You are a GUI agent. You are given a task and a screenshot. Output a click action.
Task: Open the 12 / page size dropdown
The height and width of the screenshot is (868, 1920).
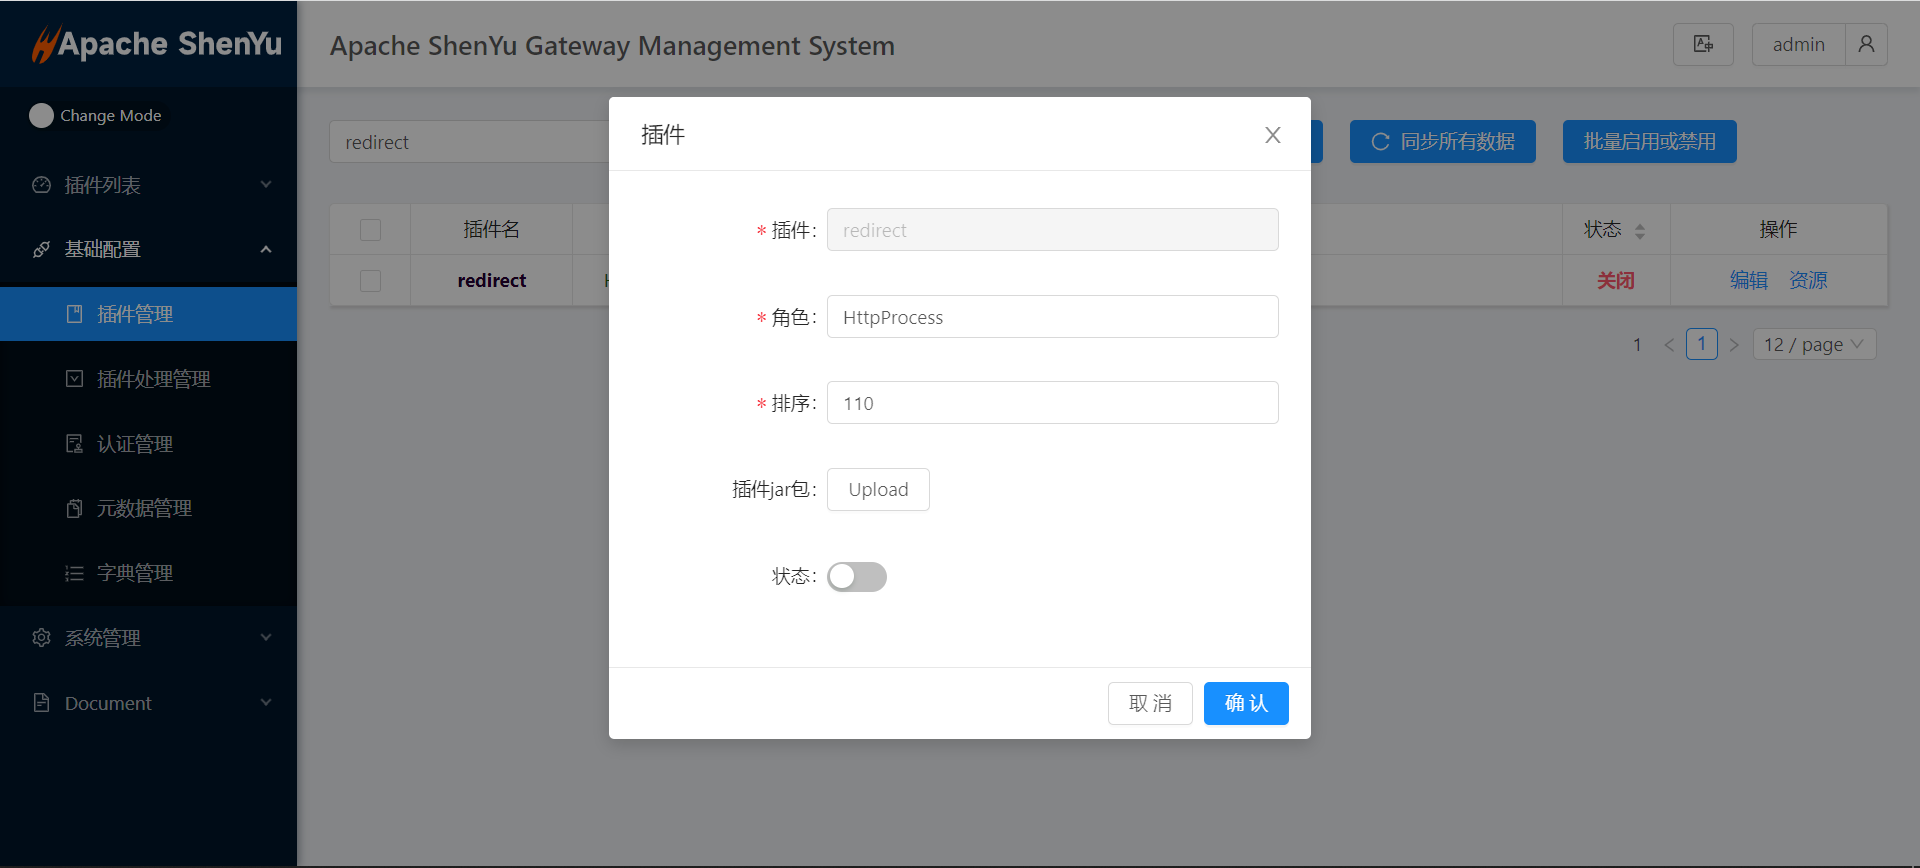coord(1813,345)
